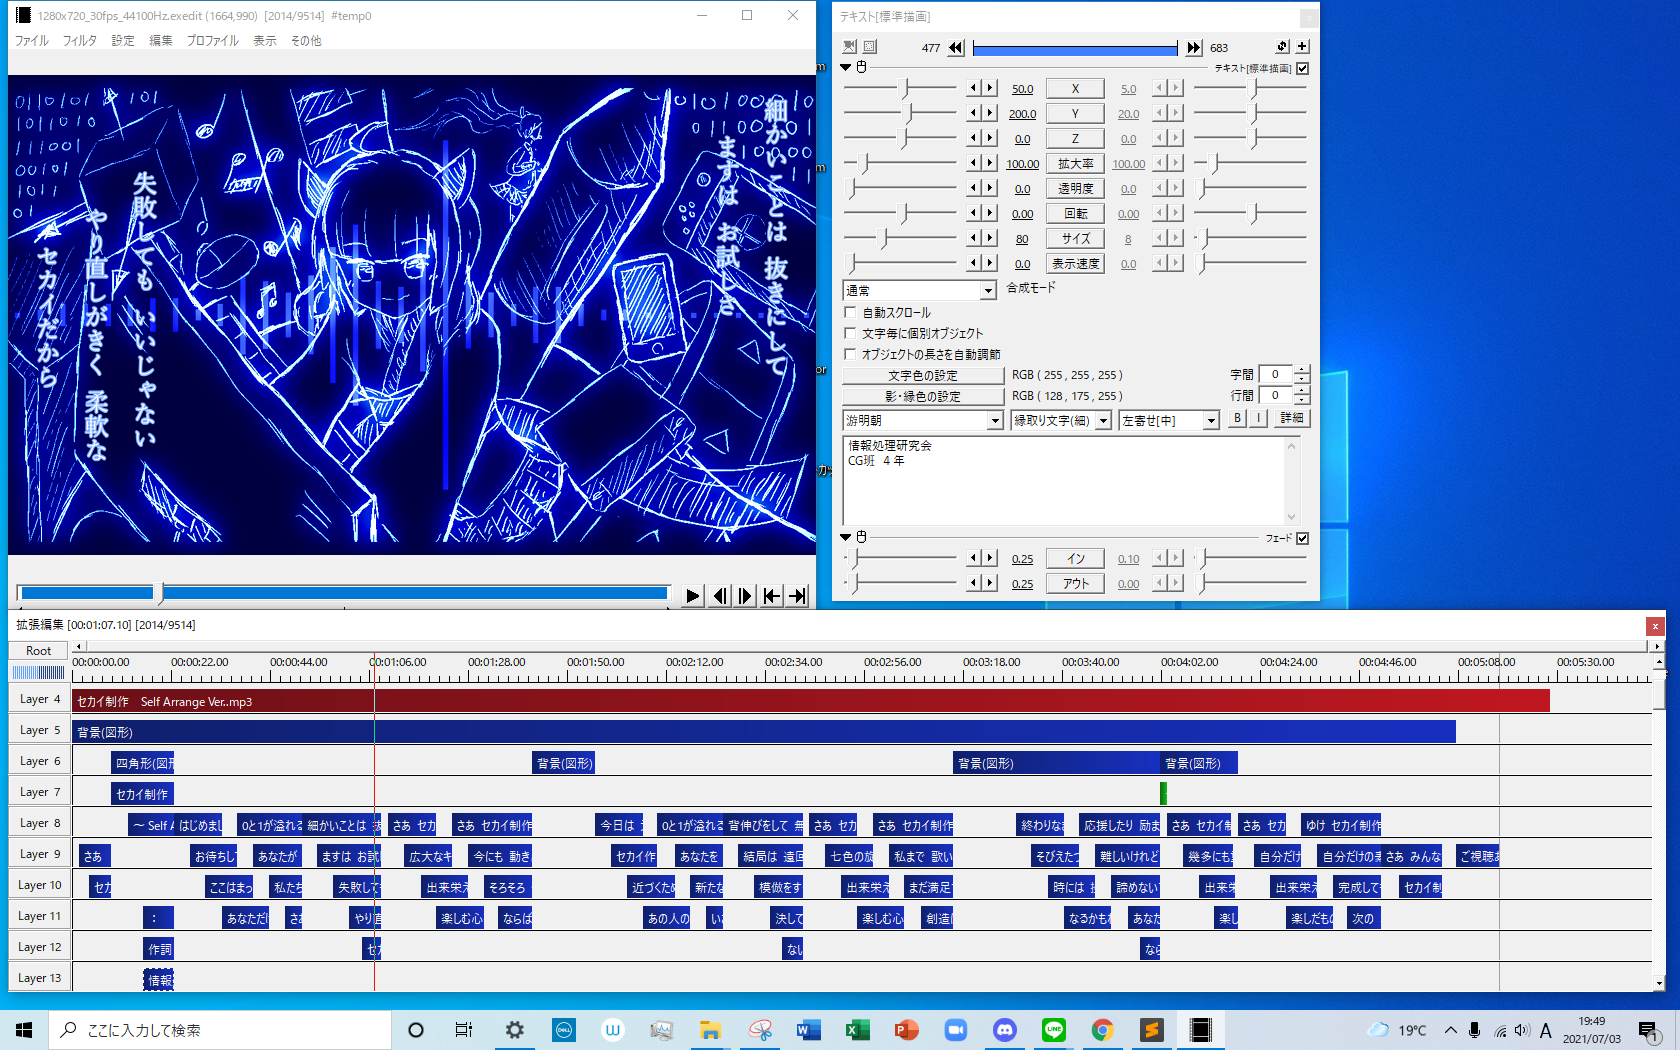Open LINE from the taskbar
1680x1050 pixels.
(1053, 1030)
